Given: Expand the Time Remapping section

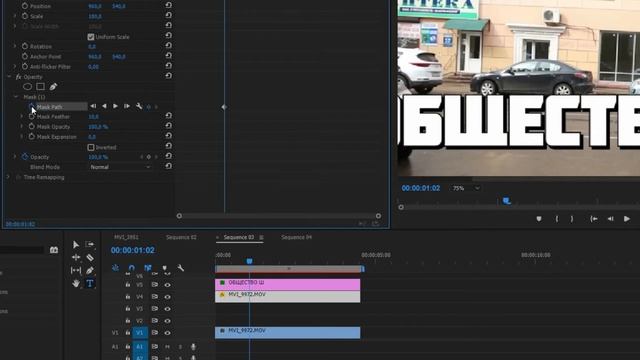Looking at the screenshot, I should 8,177.
